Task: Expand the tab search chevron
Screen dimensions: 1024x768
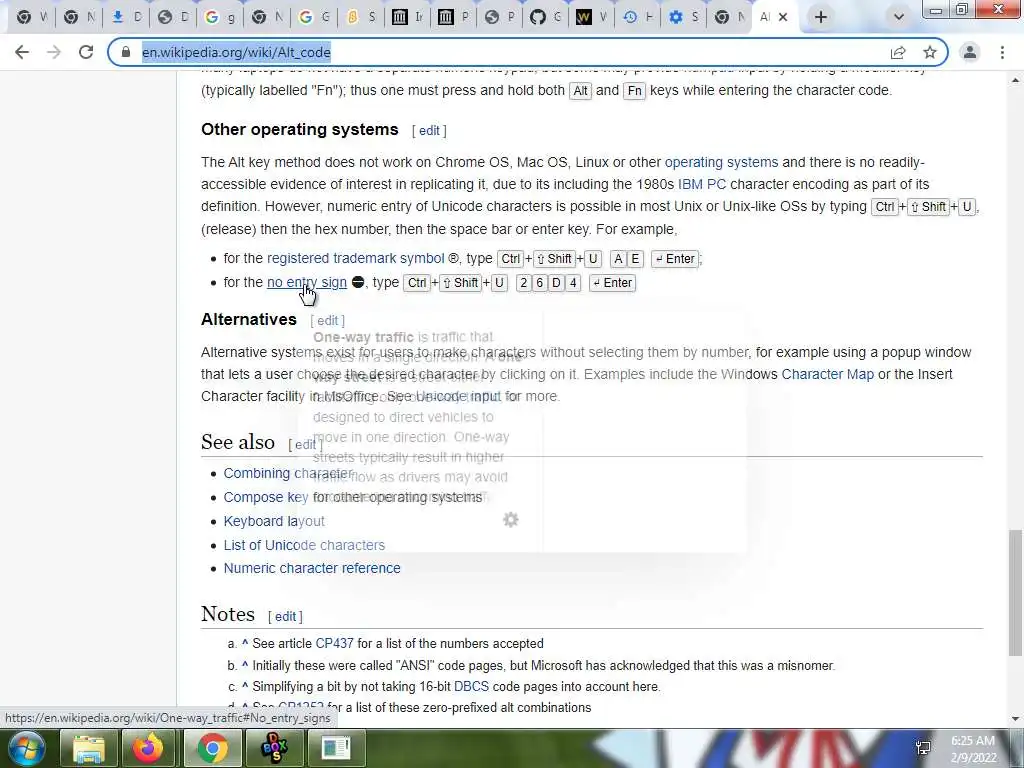Action: point(899,17)
